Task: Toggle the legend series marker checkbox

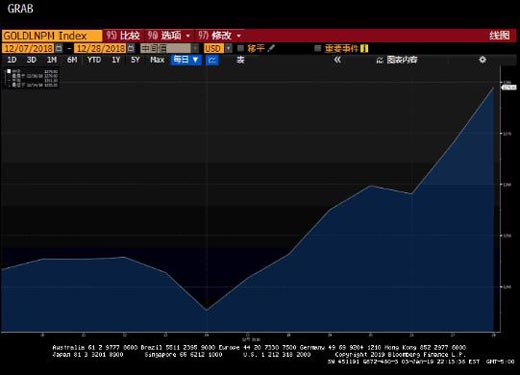Action: 9,71
